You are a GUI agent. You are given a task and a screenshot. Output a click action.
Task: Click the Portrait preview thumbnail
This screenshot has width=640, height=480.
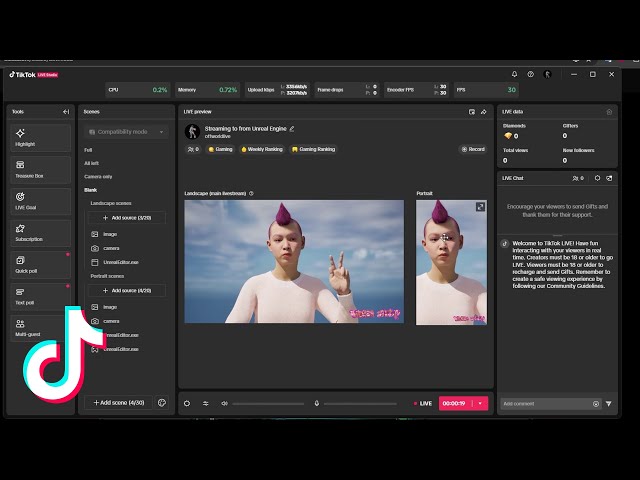[x=451, y=262]
